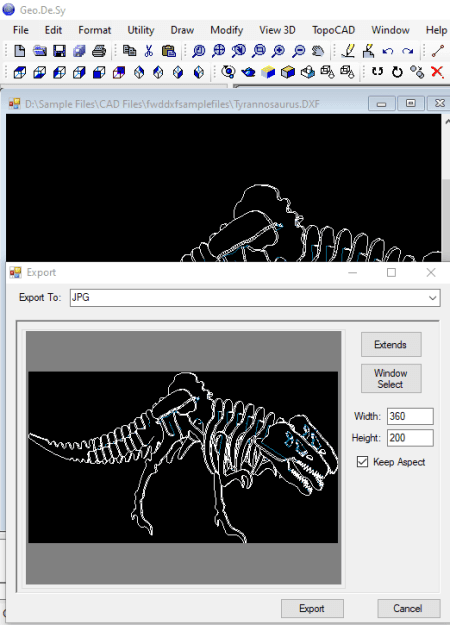Click the Export button
This screenshot has width=450, height=625.
(312, 608)
